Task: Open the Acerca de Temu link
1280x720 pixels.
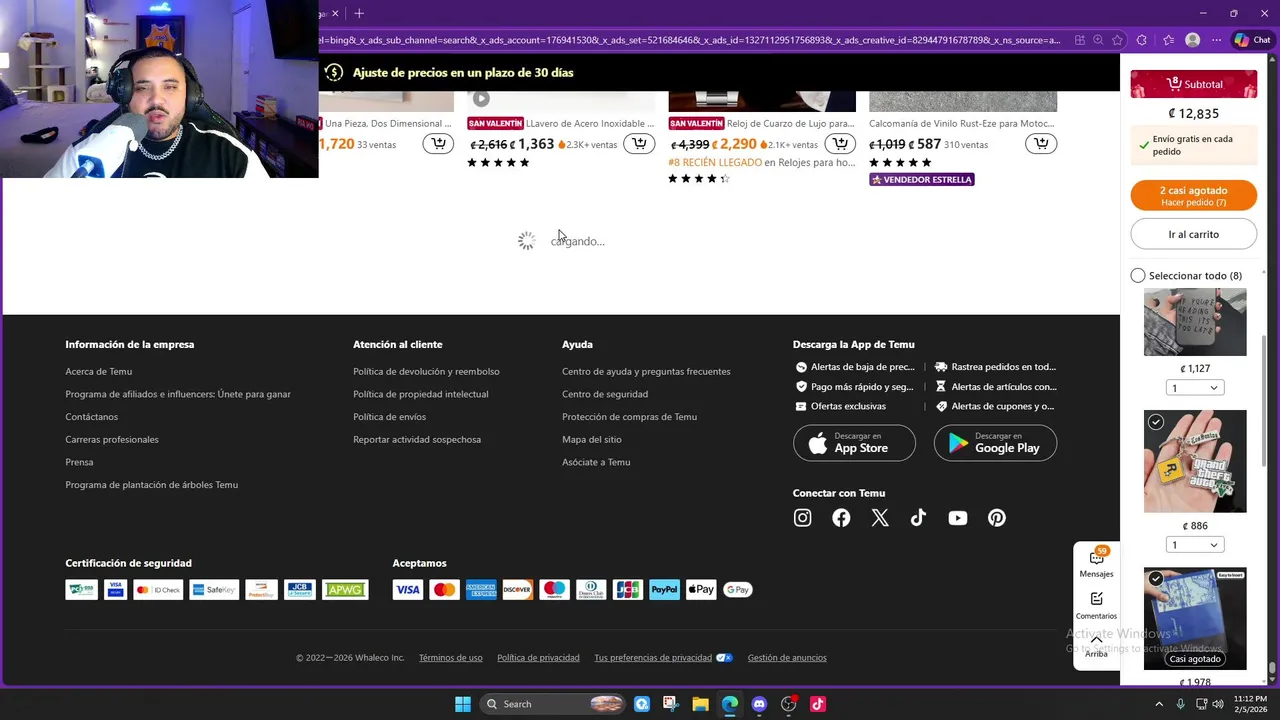Action: pos(98,371)
